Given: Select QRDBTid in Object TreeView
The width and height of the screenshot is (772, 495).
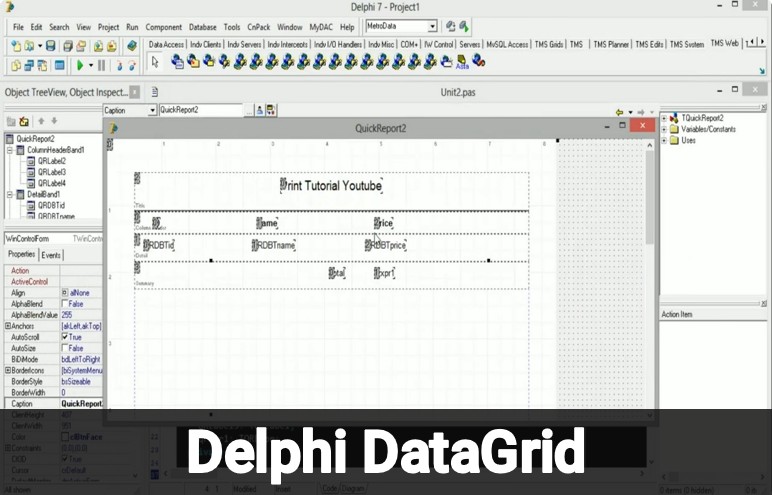Looking at the screenshot, I should point(51,205).
